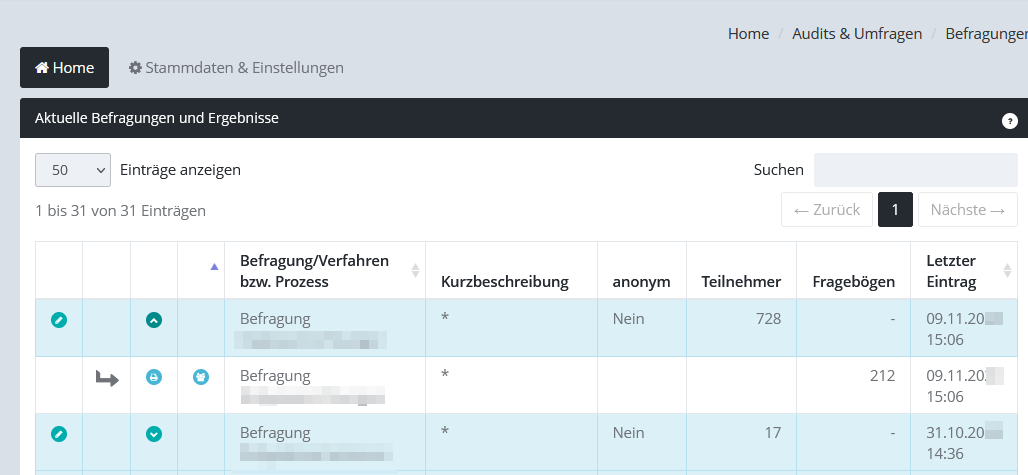The image size is (1028, 475).
Task: Go to Audits & Umfragen breadcrumb
Action: (857, 34)
